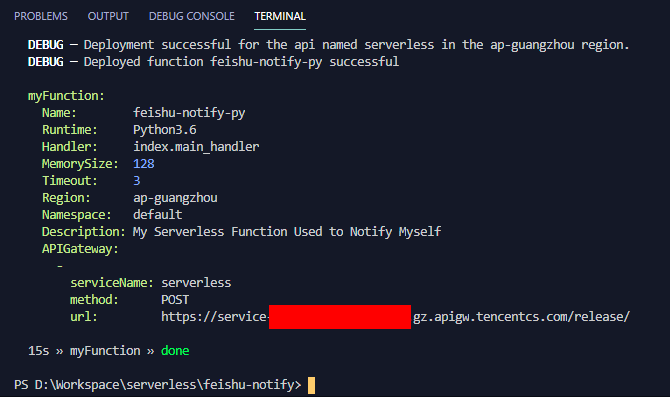This screenshot has height=397, width=670.
Task: Click the function description text
Action: click(287, 232)
